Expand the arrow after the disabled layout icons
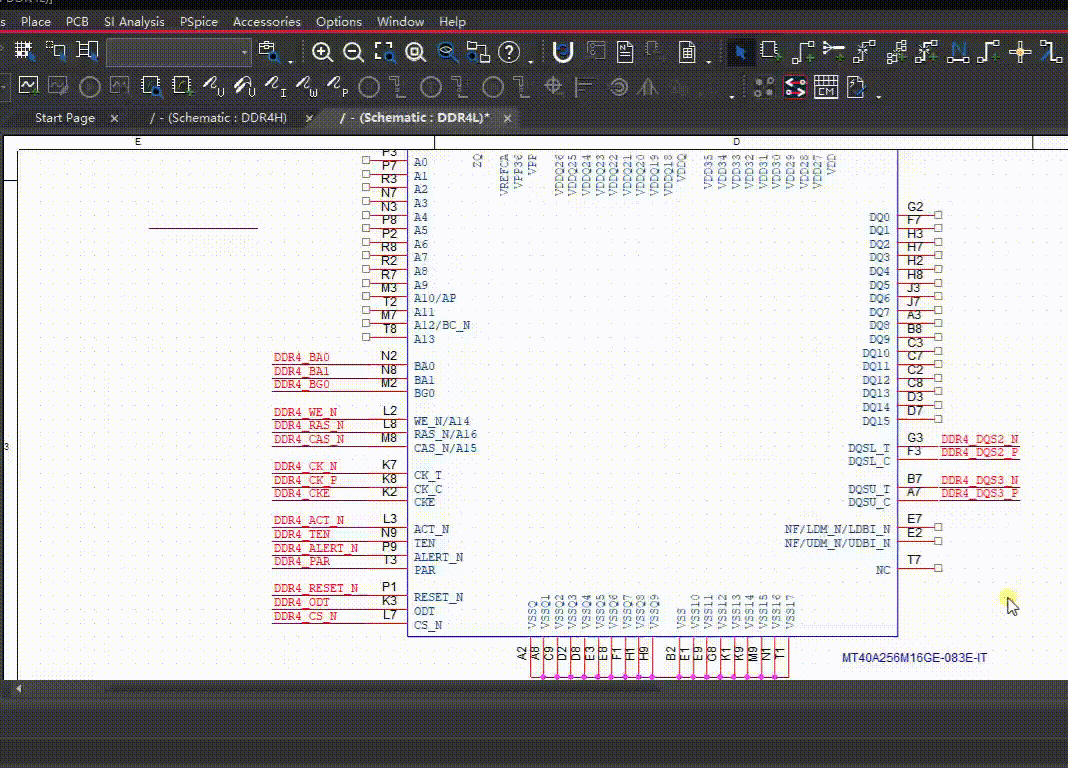This screenshot has height=768, width=1068. (x=732, y=97)
